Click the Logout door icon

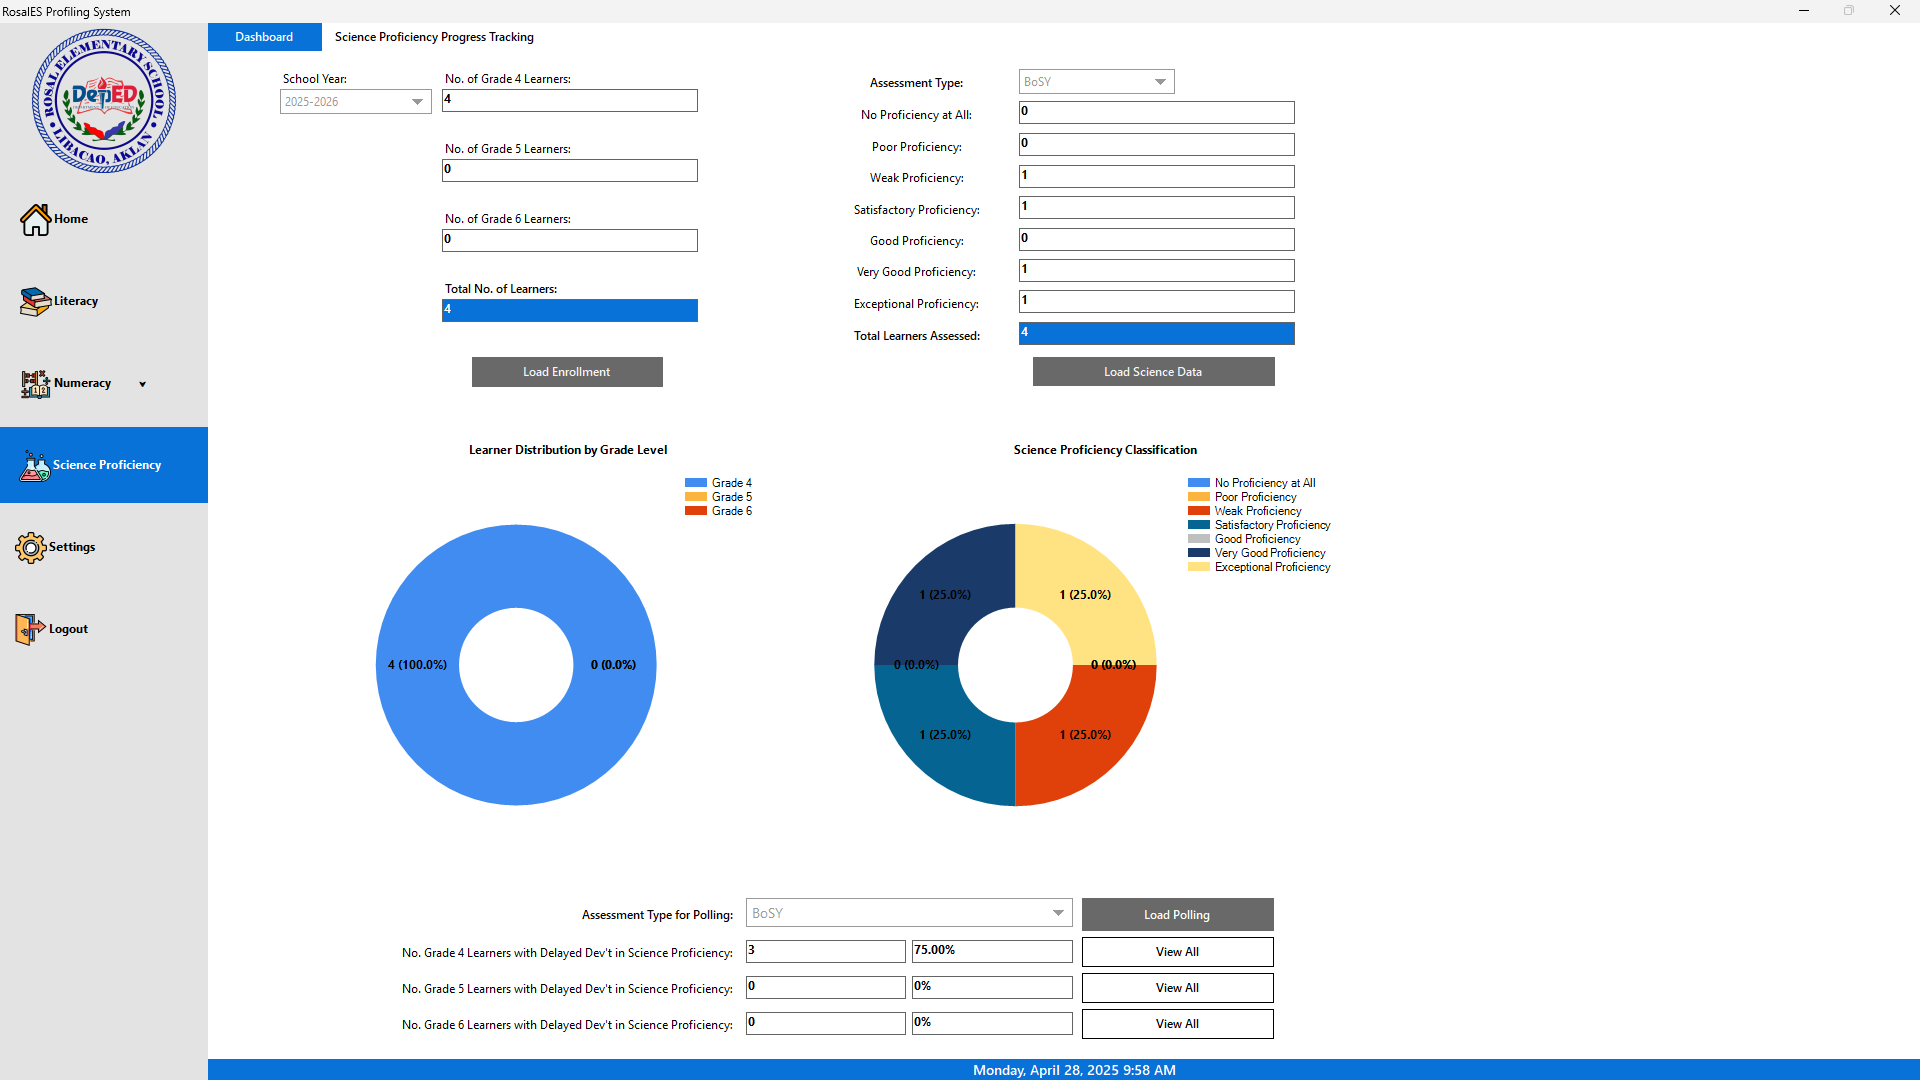coord(30,629)
